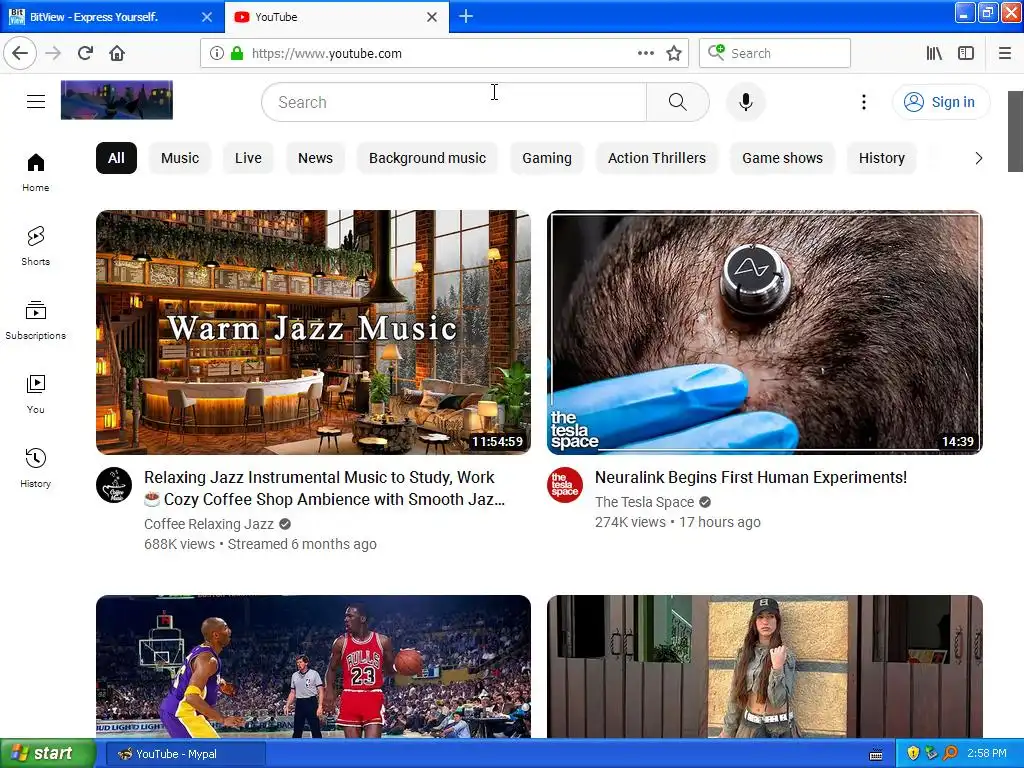Click the YouTube doodle logo
Screen dimensions: 1024x768
117,100
